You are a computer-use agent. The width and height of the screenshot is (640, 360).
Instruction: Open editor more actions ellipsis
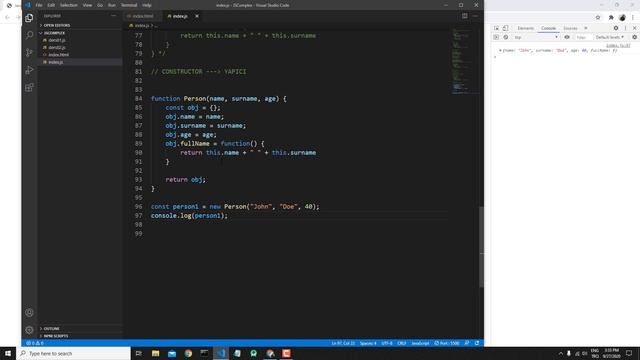476,16
